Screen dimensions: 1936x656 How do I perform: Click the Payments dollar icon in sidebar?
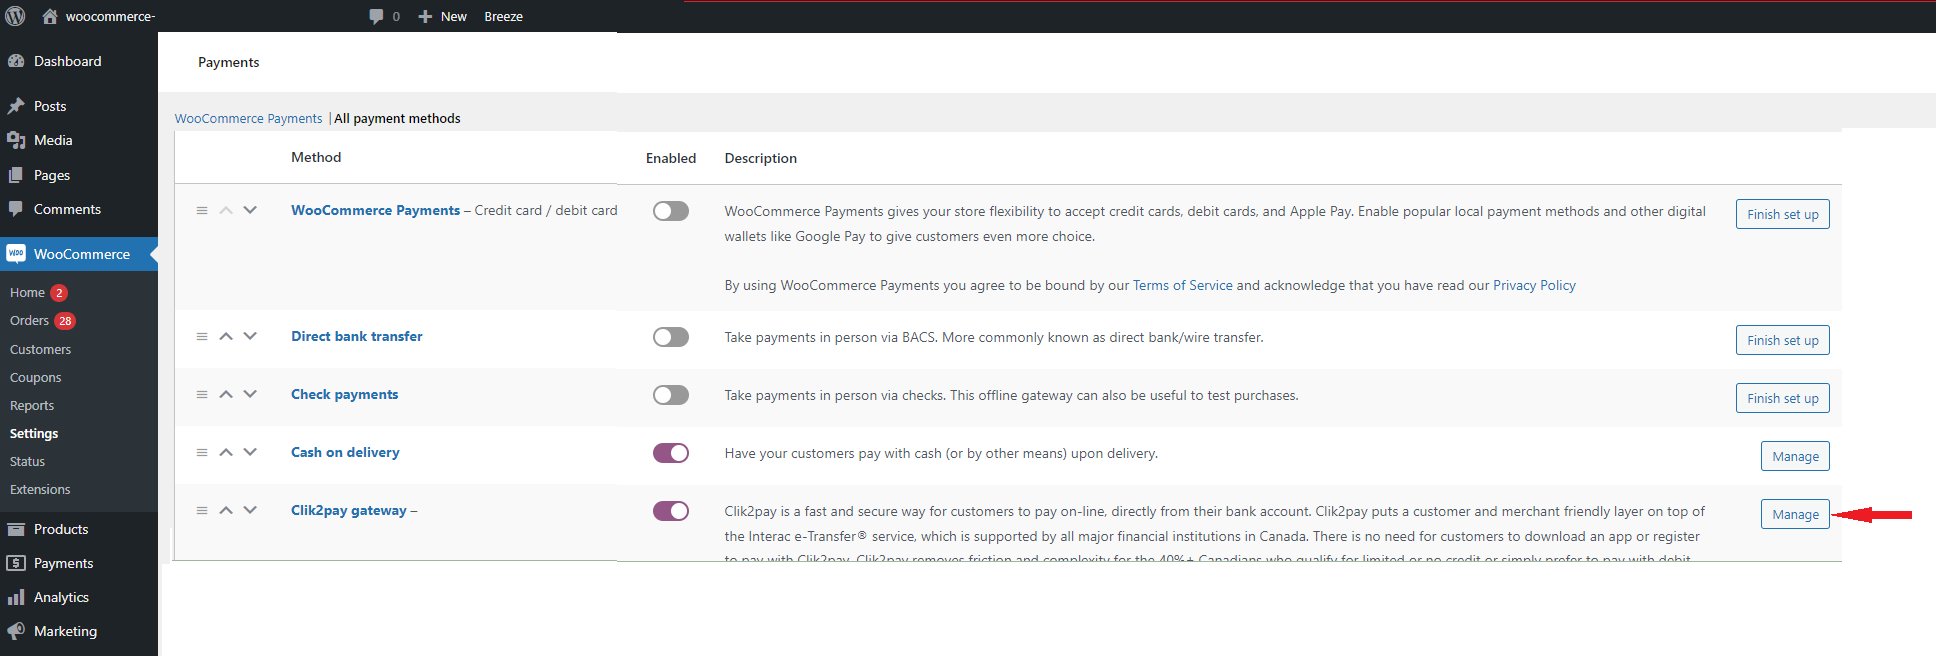click(16, 563)
